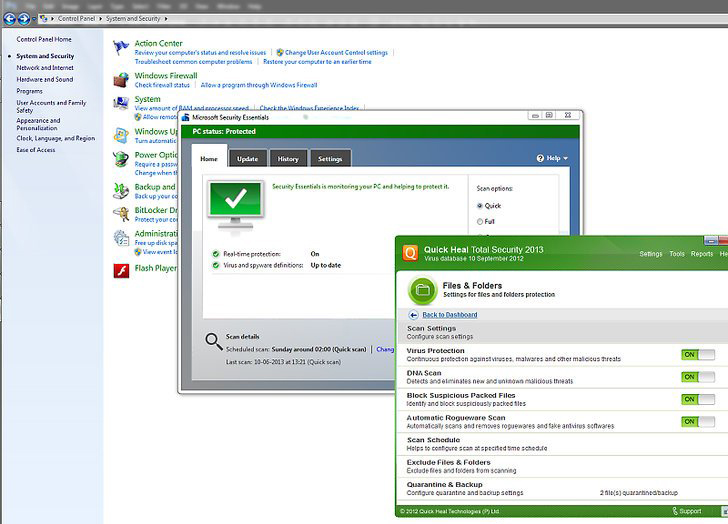Click the BitLocker Drive Encryption key icon
Viewport: 728px width, 524px height.
tap(121, 214)
